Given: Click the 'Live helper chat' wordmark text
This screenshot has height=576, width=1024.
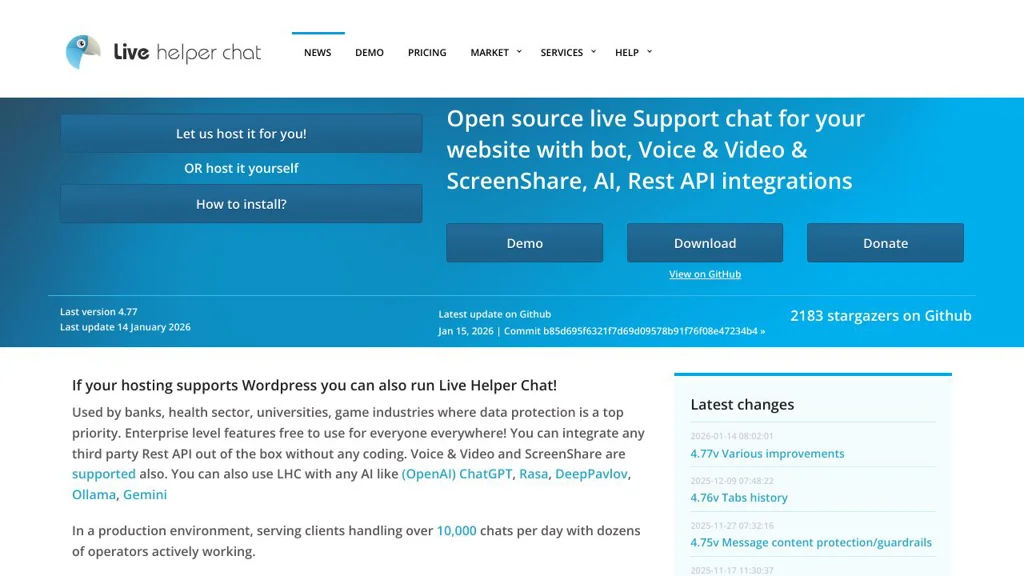Looking at the screenshot, I should pos(187,52).
